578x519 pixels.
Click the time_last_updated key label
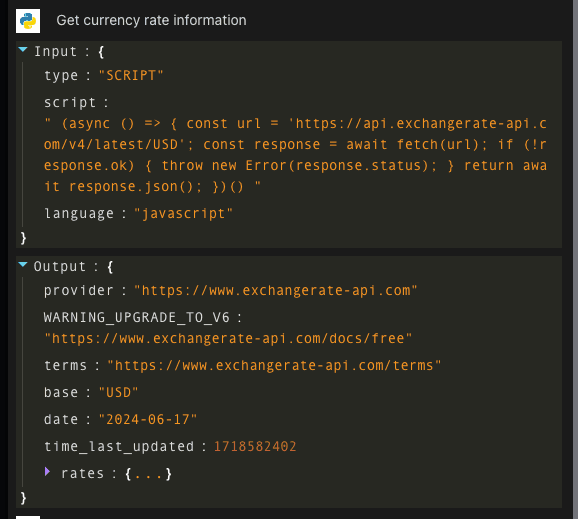pyautogui.click(x=119, y=446)
